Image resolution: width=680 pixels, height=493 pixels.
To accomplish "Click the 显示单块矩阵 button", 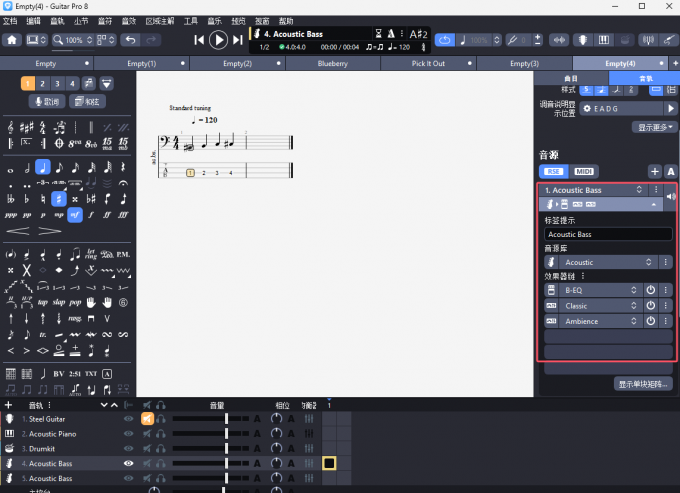I will tap(643, 384).
